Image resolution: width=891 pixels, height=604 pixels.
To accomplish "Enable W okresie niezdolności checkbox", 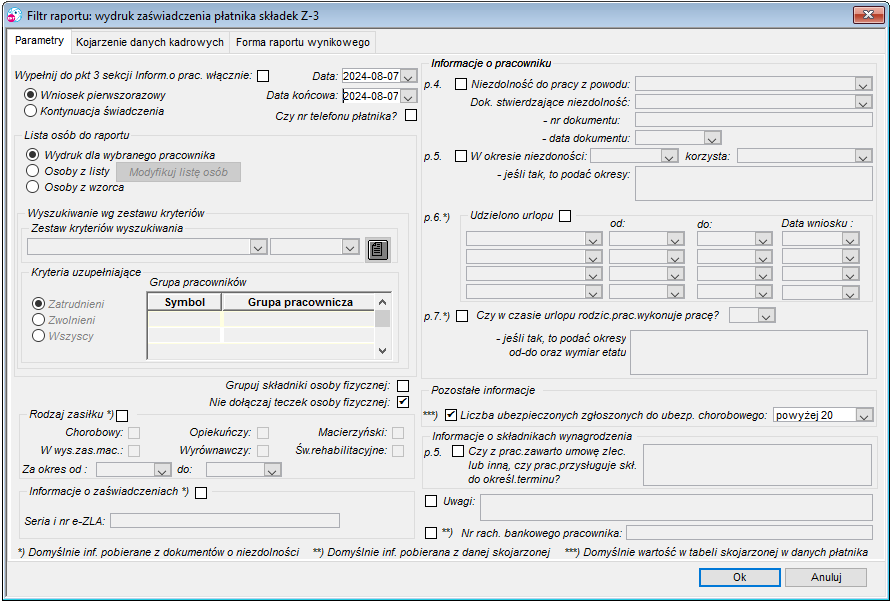I will coord(461,156).
